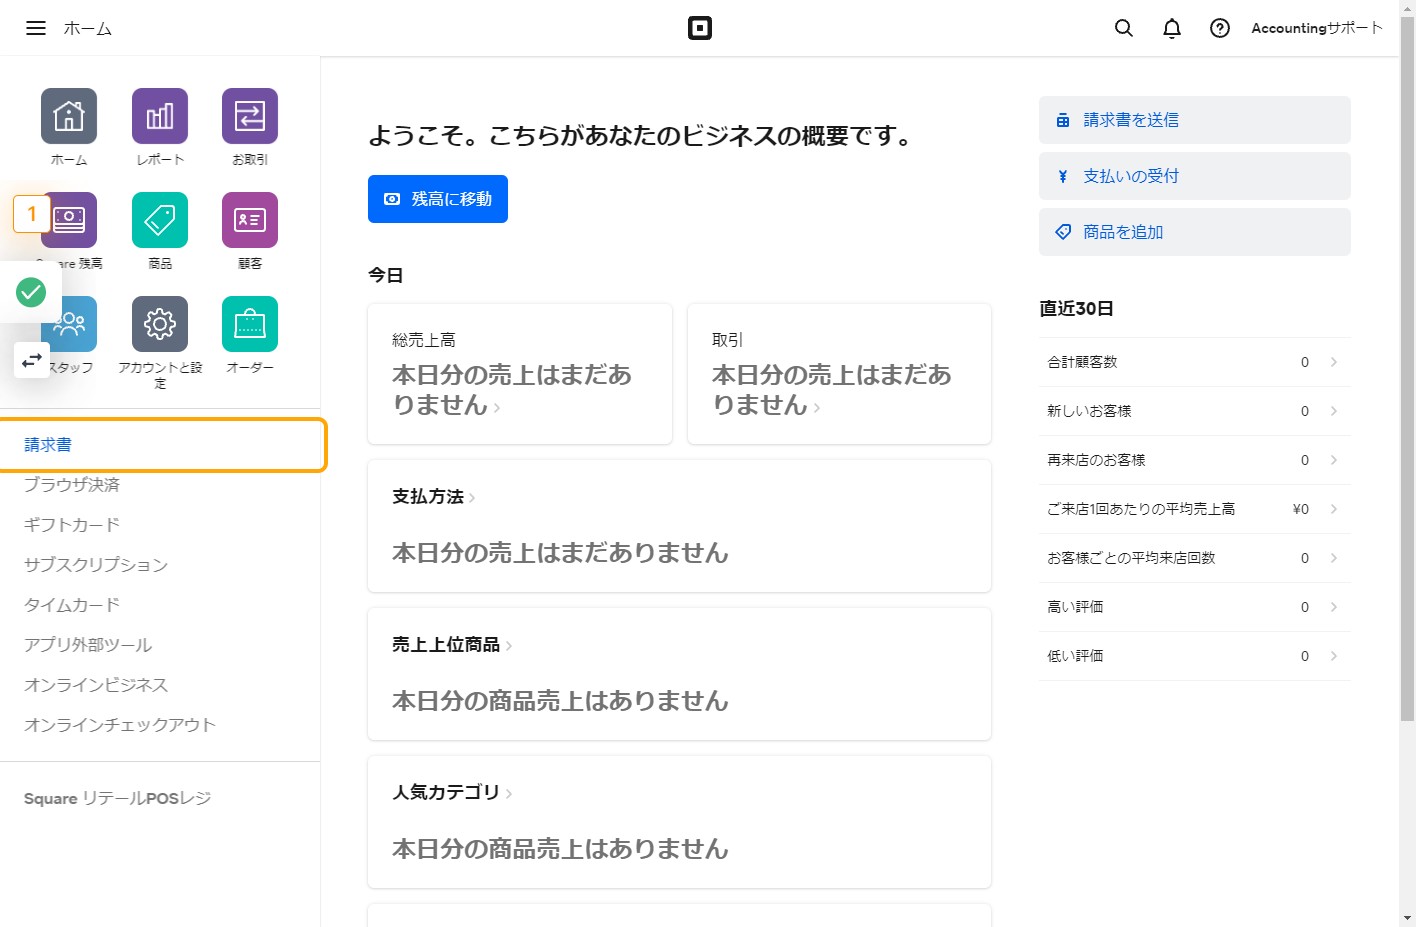Expand the 新しいお客様 row chevron
Screen dimensions: 1416x927
click(x=1334, y=411)
